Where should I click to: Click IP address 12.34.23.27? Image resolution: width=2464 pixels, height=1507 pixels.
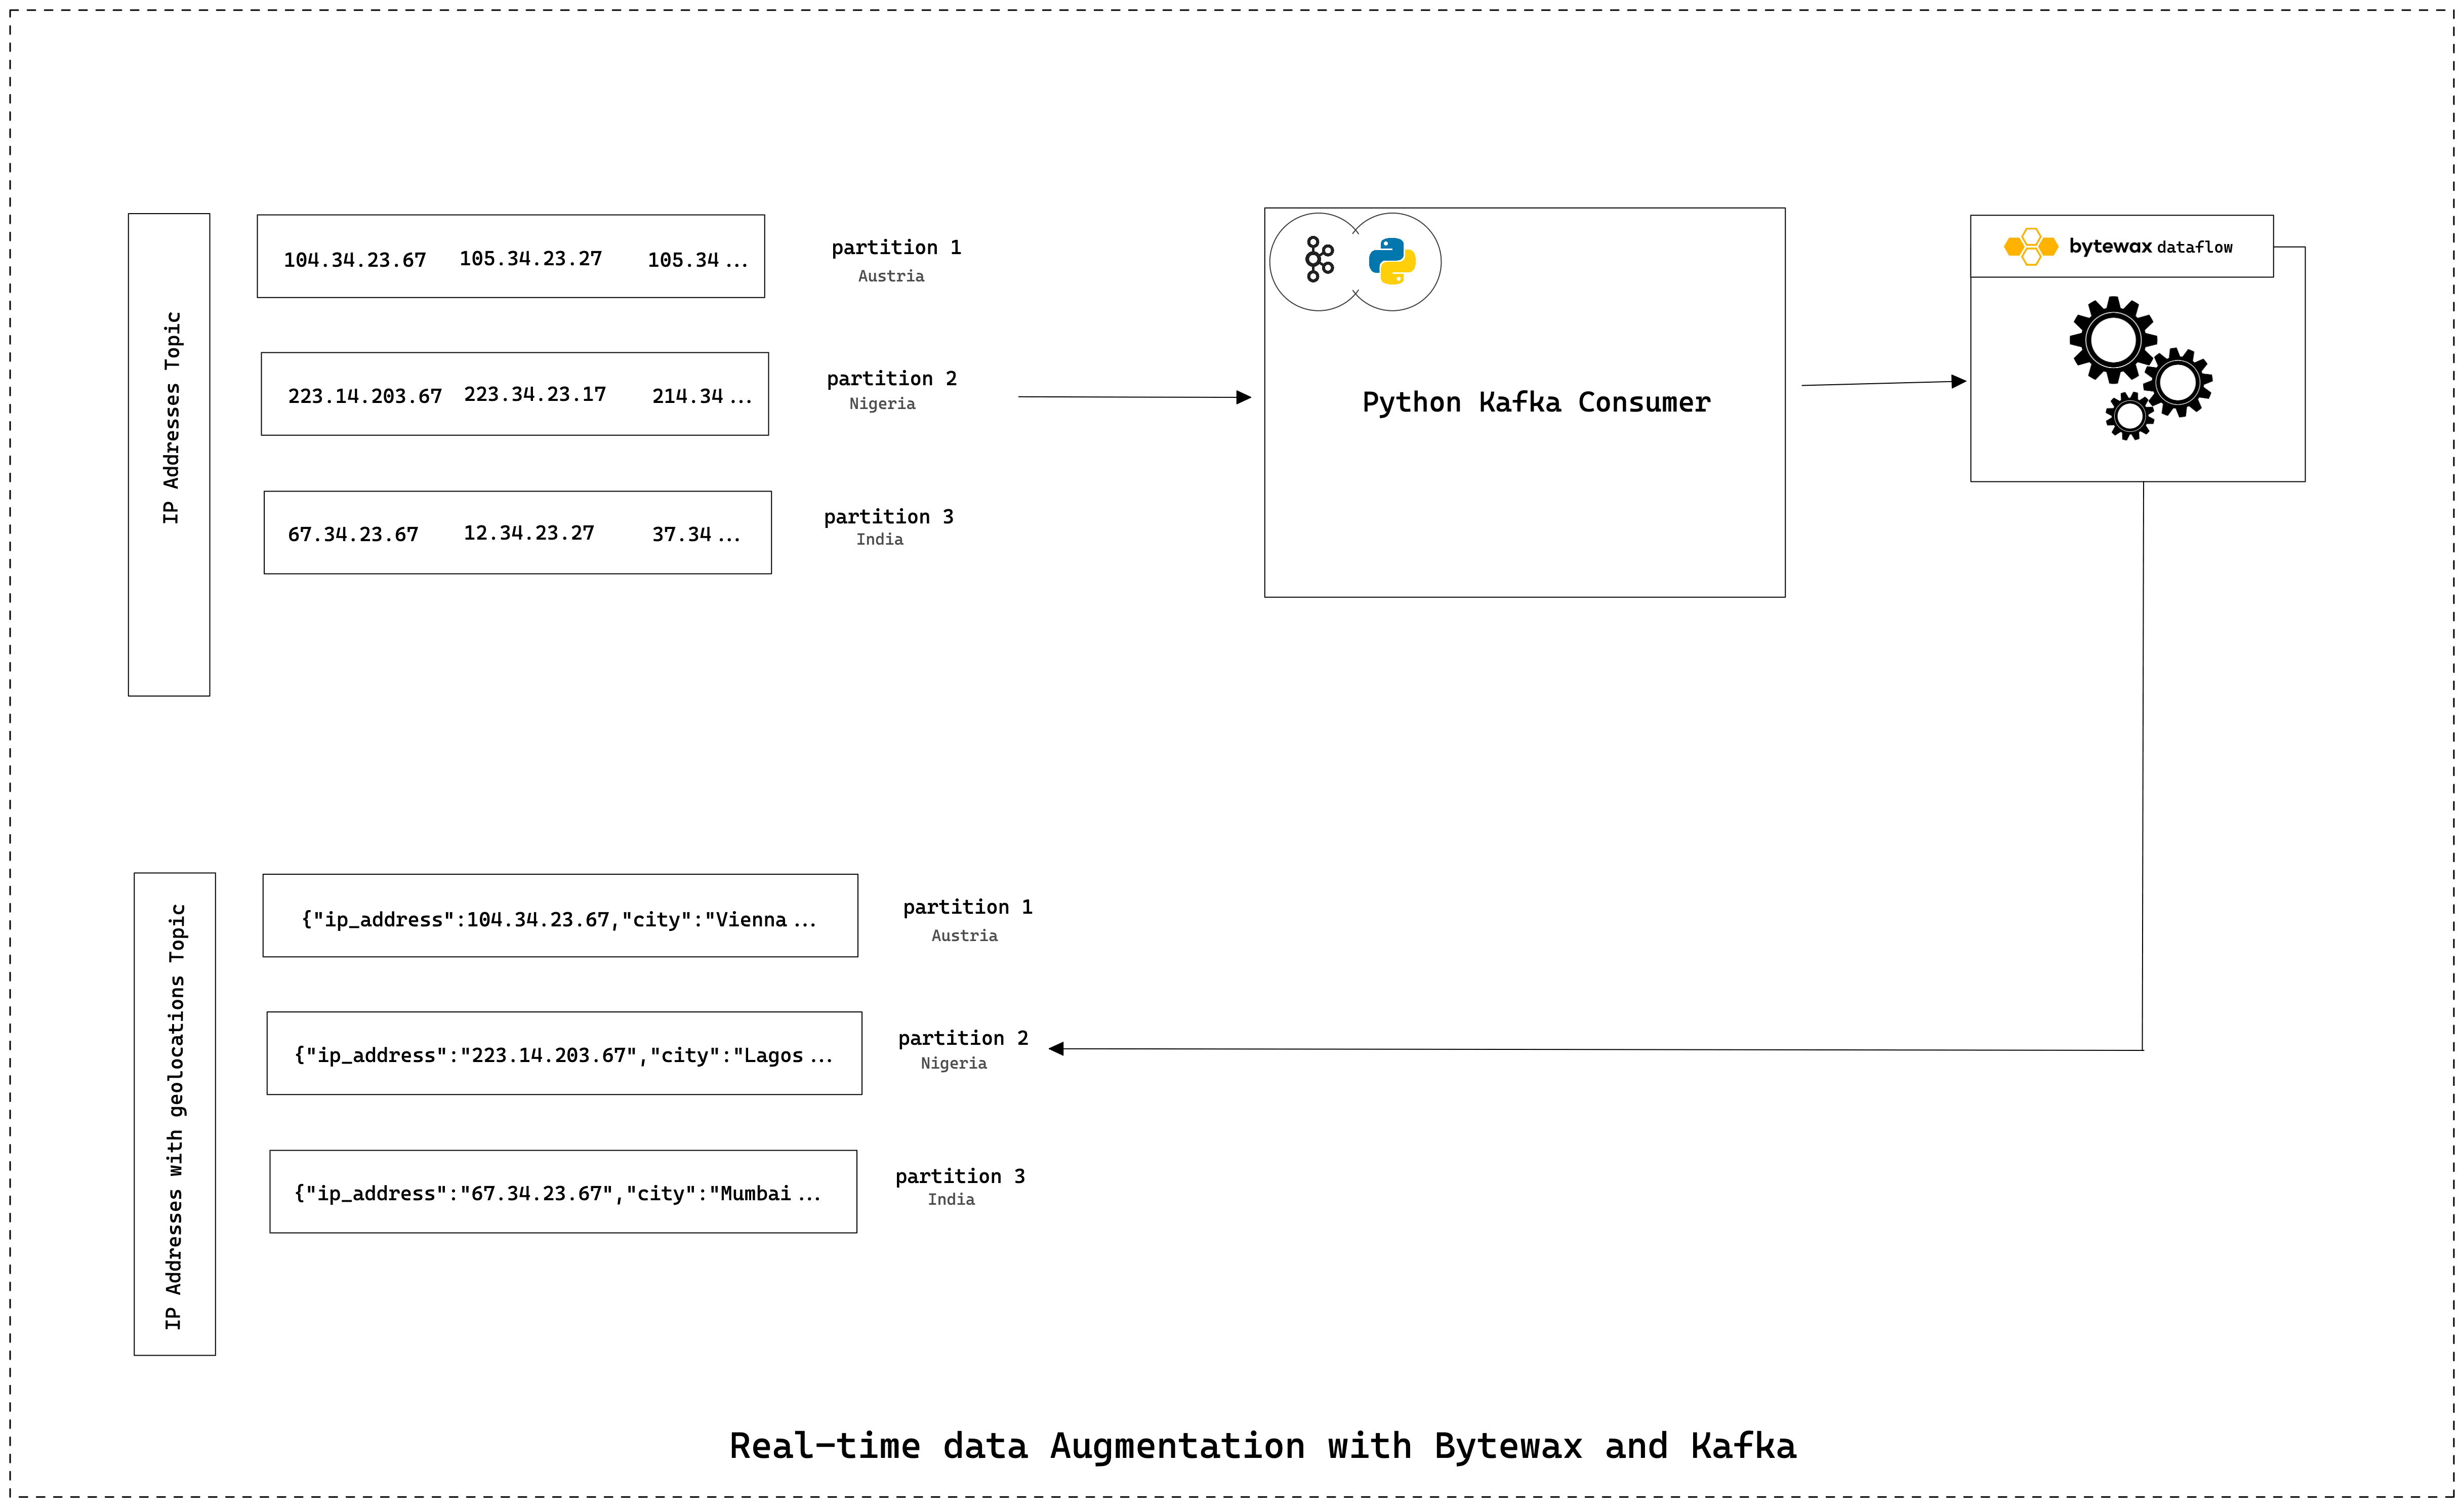point(528,532)
